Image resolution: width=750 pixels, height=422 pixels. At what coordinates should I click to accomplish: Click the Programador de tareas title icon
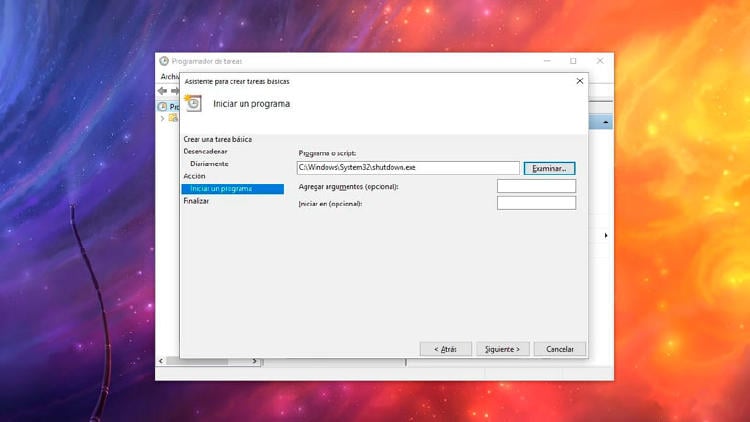point(164,61)
